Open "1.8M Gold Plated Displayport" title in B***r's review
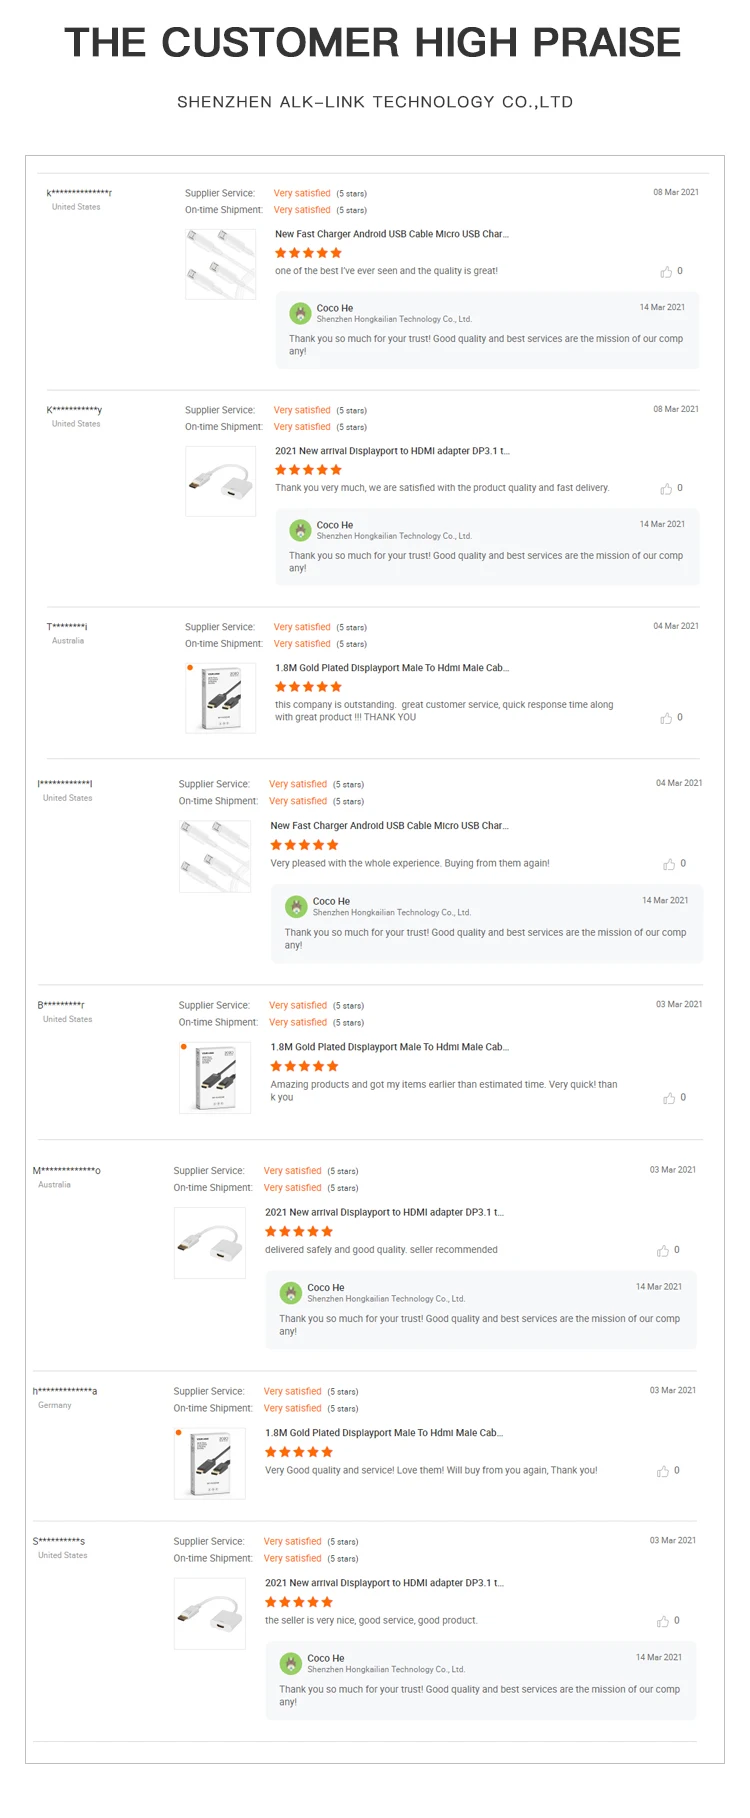 [x=389, y=1047]
